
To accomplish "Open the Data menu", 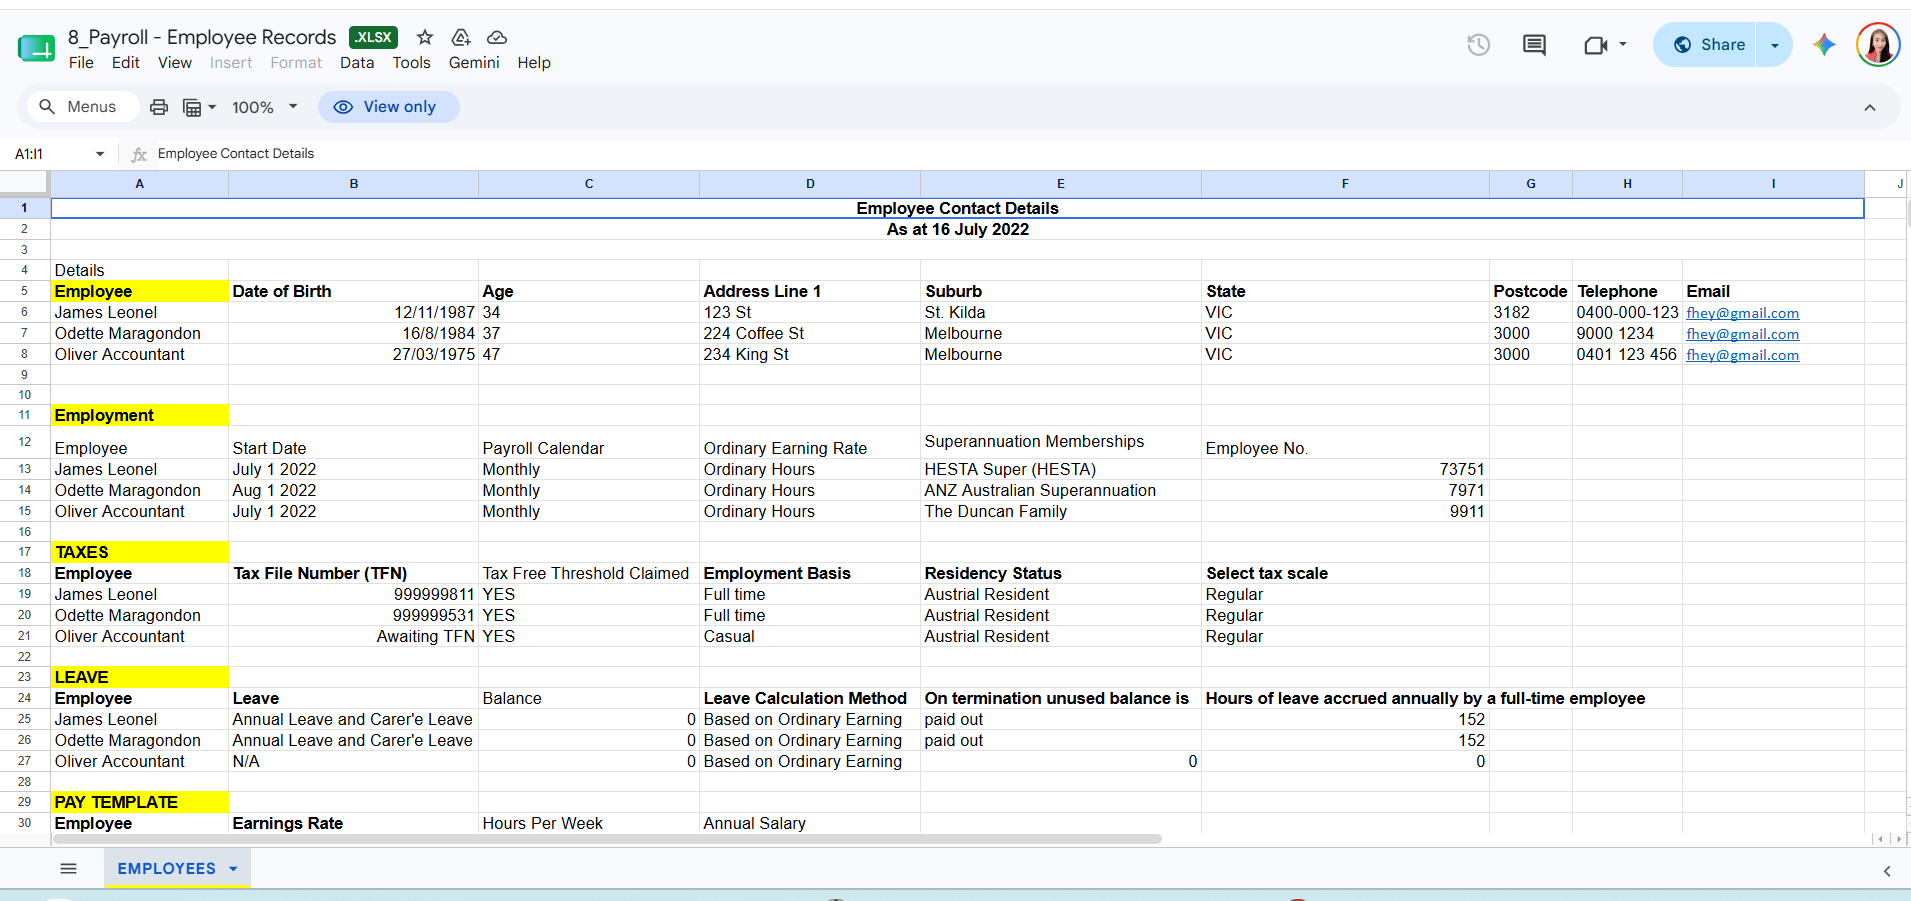I will (357, 62).
